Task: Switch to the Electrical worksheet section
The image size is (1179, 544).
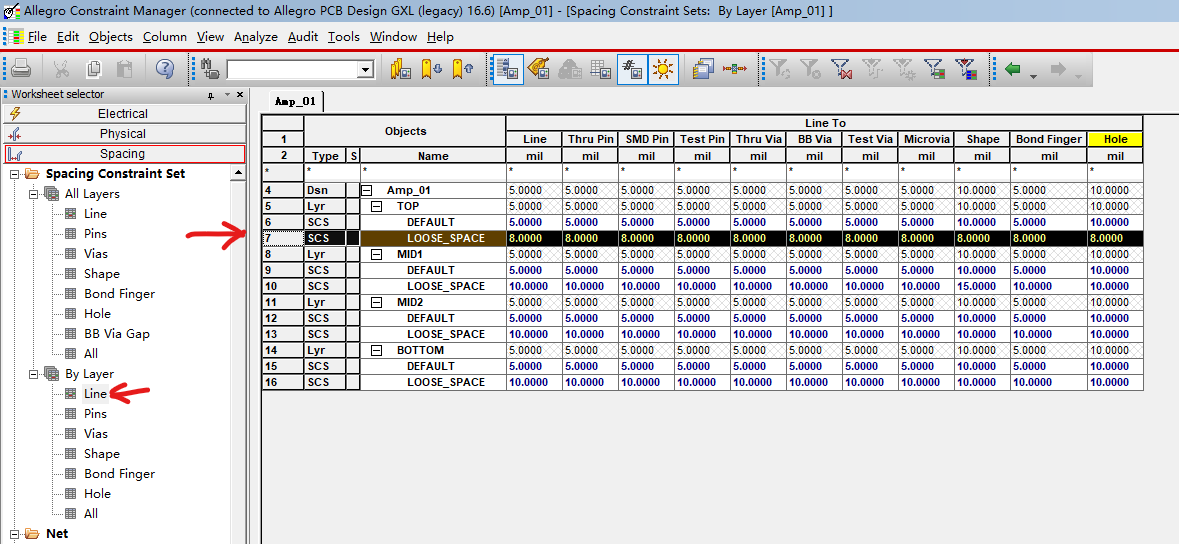Action: [123, 114]
